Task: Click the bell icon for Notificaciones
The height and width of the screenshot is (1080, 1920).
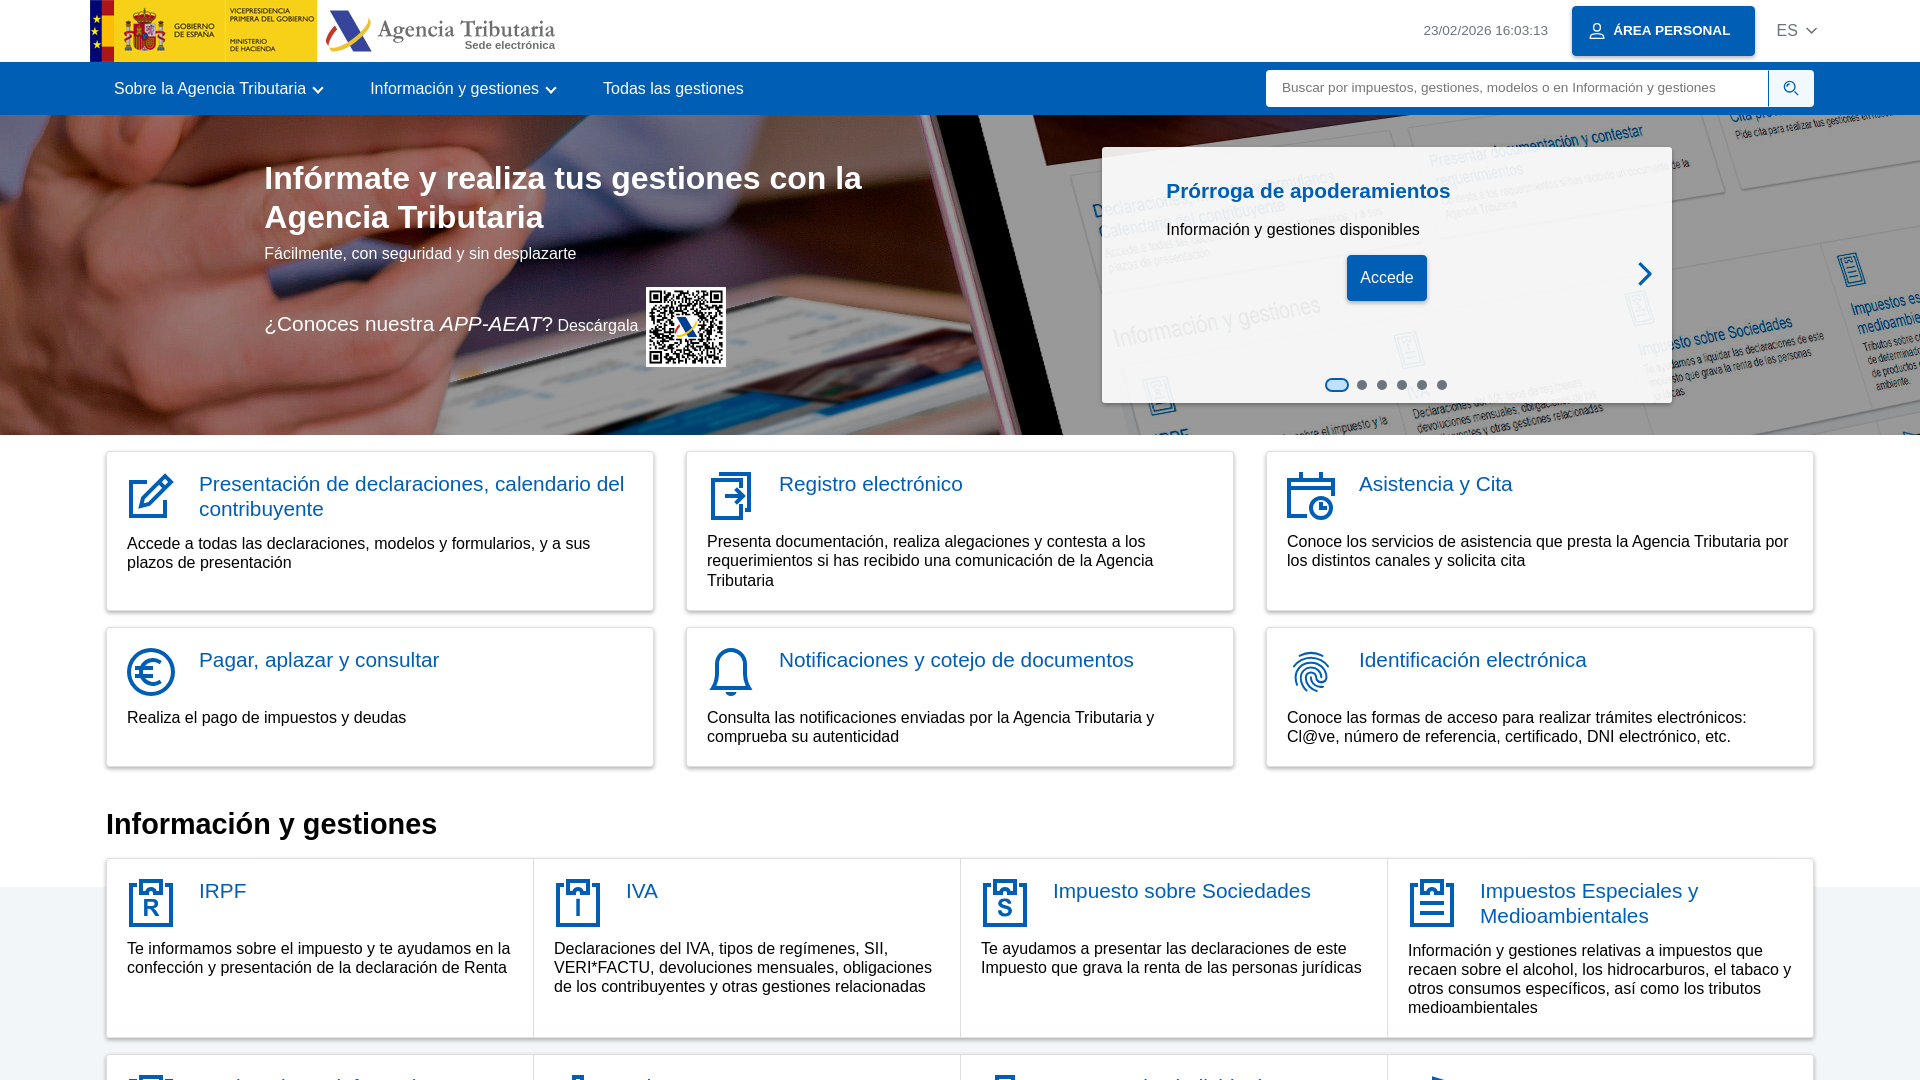Action: tap(731, 672)
